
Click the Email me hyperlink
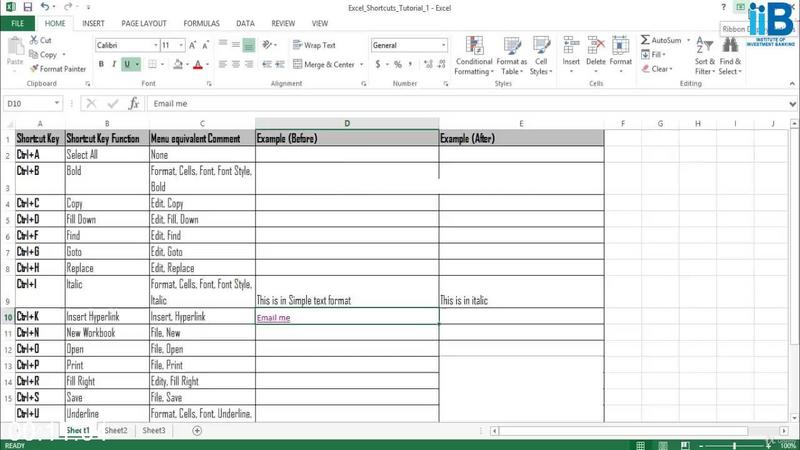273,318
